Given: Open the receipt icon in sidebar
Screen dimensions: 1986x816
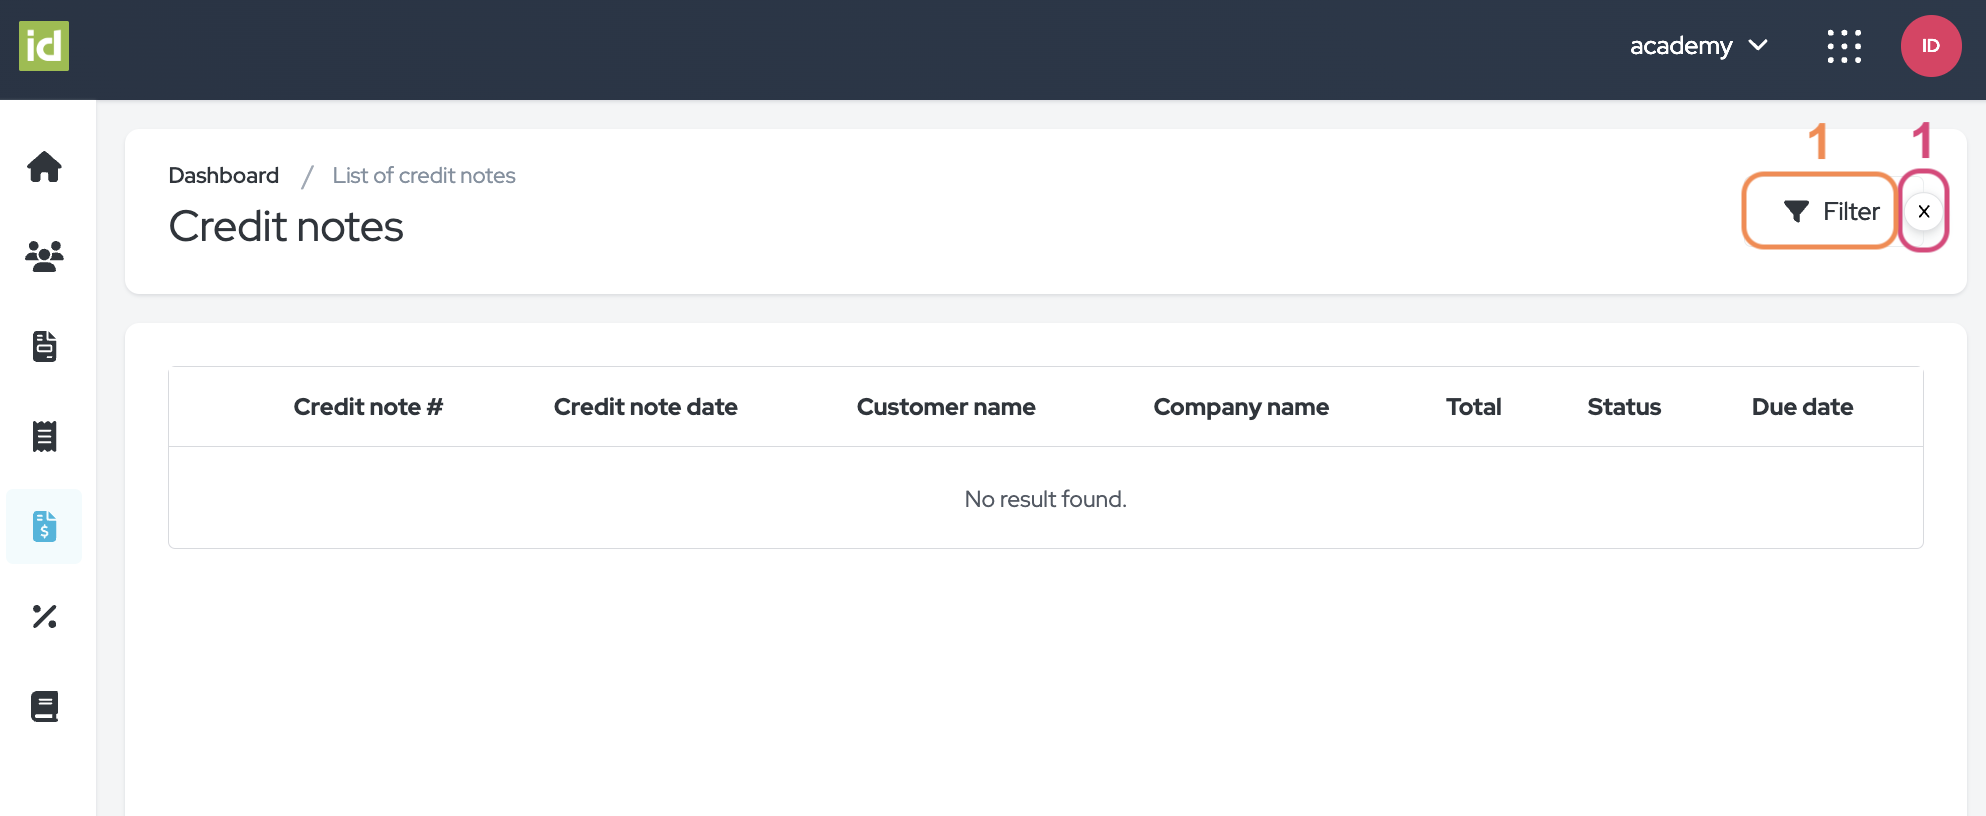Looking at the screenshot, I should [x=44, y=436].
